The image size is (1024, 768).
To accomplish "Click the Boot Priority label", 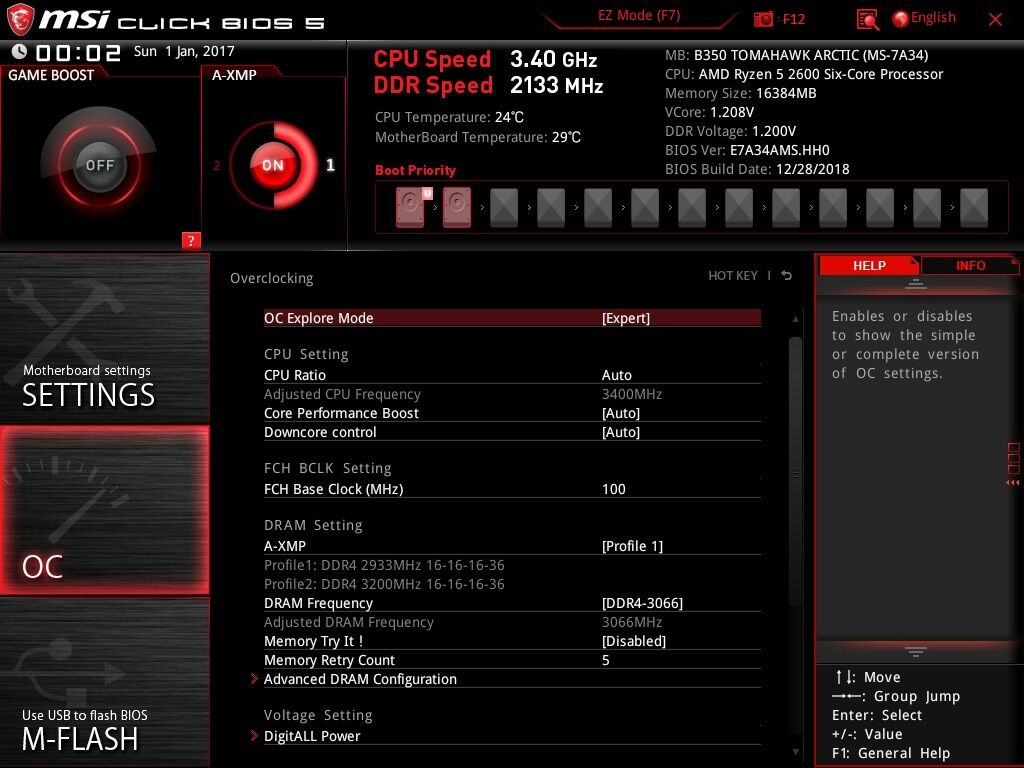I will pos(415,170).
